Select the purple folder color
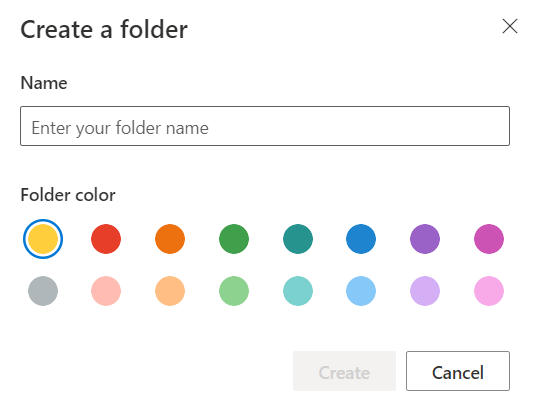 click(x=425, y=239)
